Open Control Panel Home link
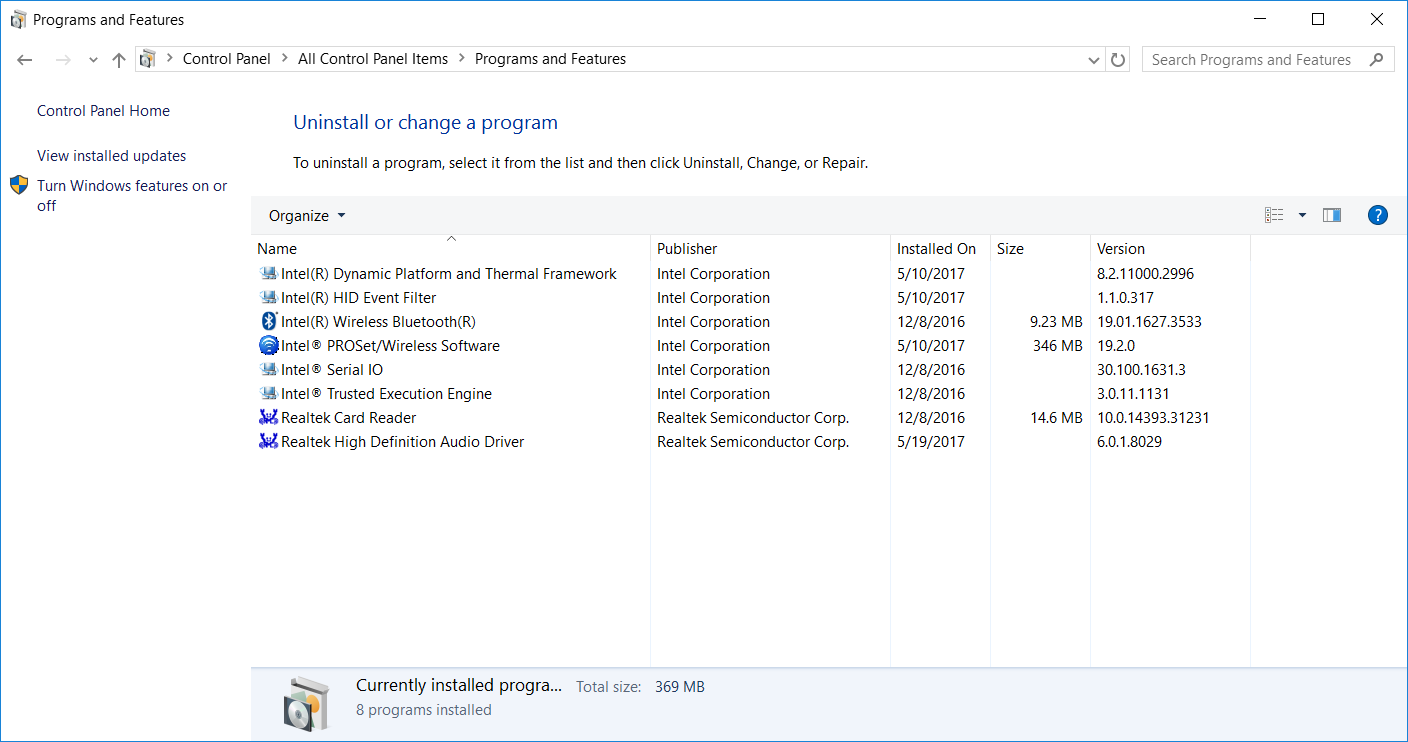The height and width of the screenshot is (742, 1408). 103,111
